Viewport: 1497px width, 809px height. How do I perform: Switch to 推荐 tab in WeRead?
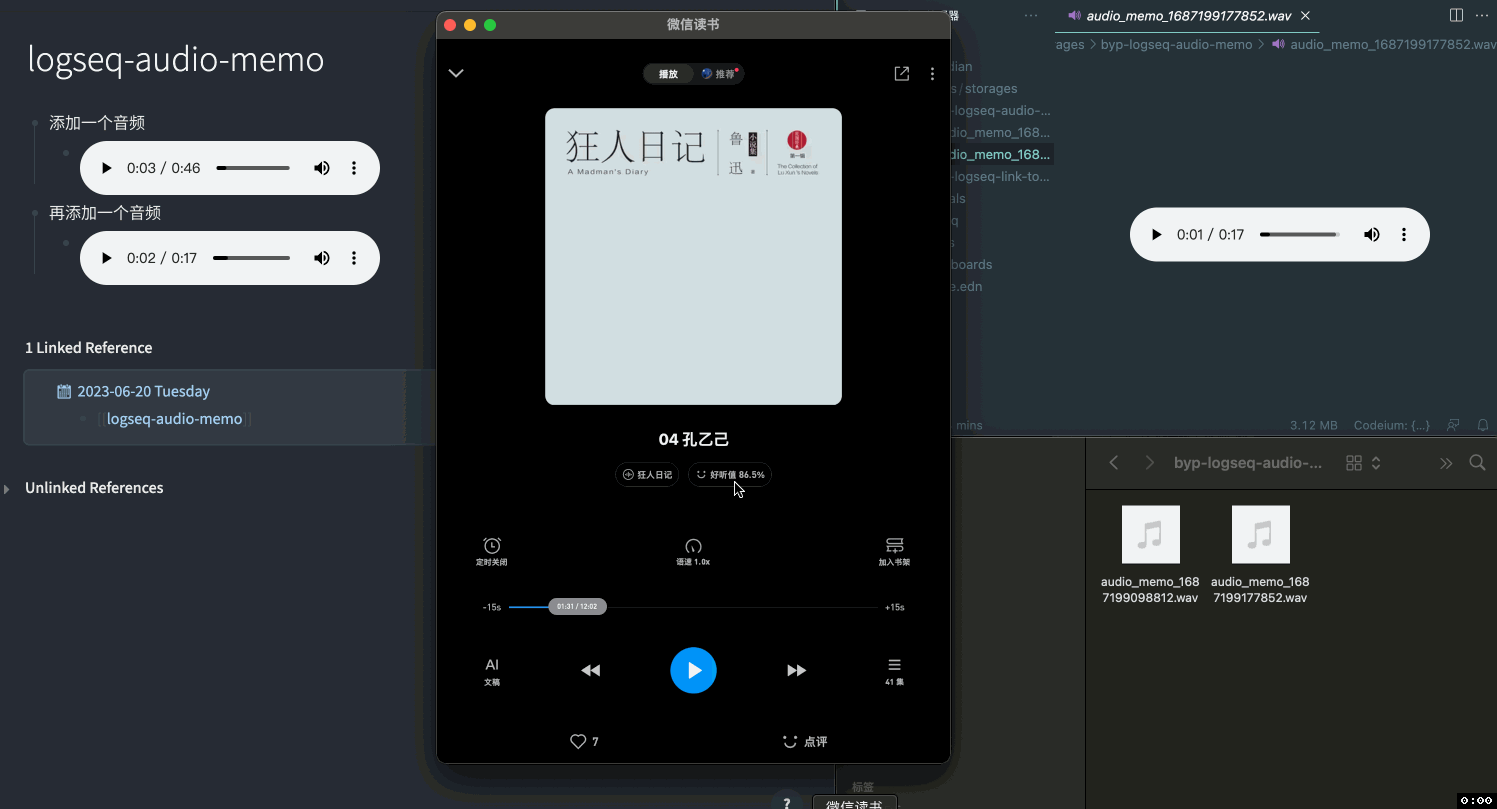click(x=718, y=74)
